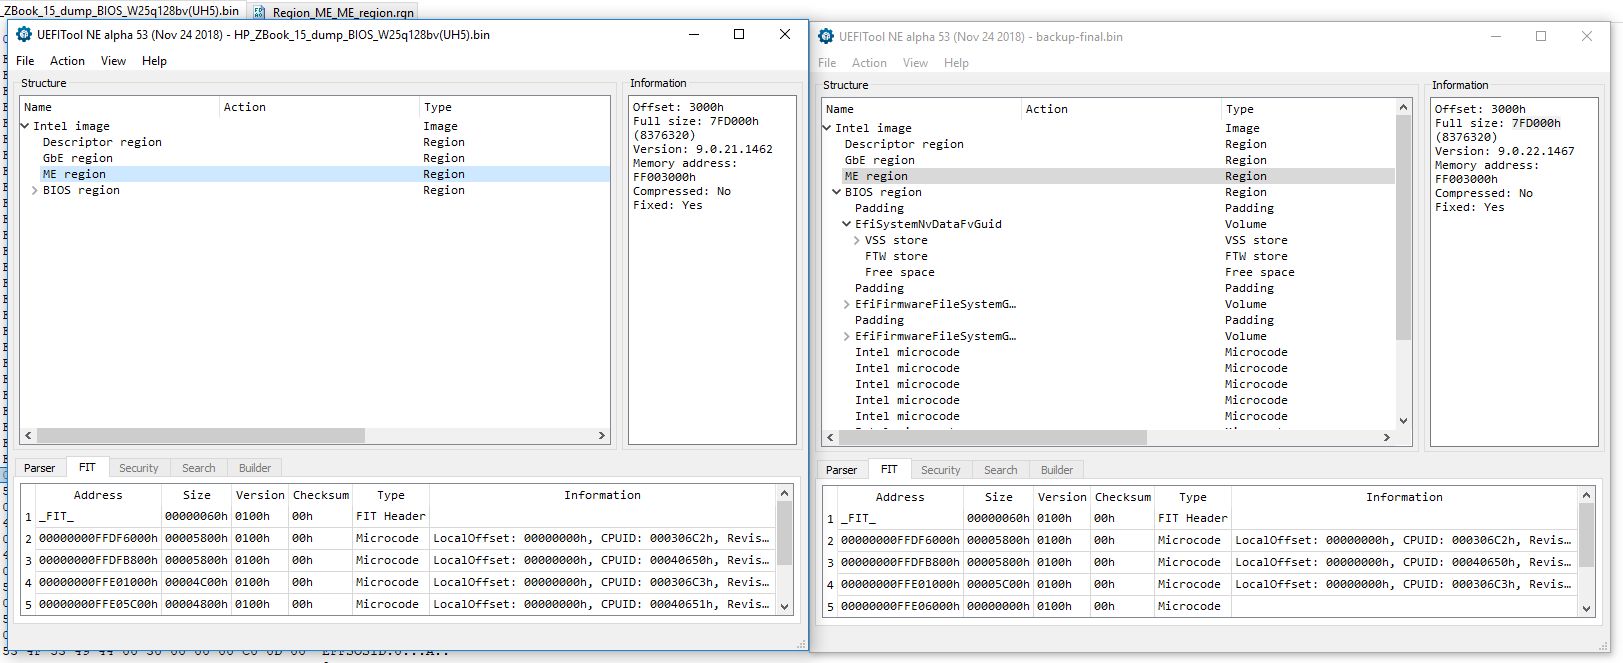The width and height of the screenshot is (1623, 663).
Task: Collapse Intel image in left window tree
Action: coord(25,126)
